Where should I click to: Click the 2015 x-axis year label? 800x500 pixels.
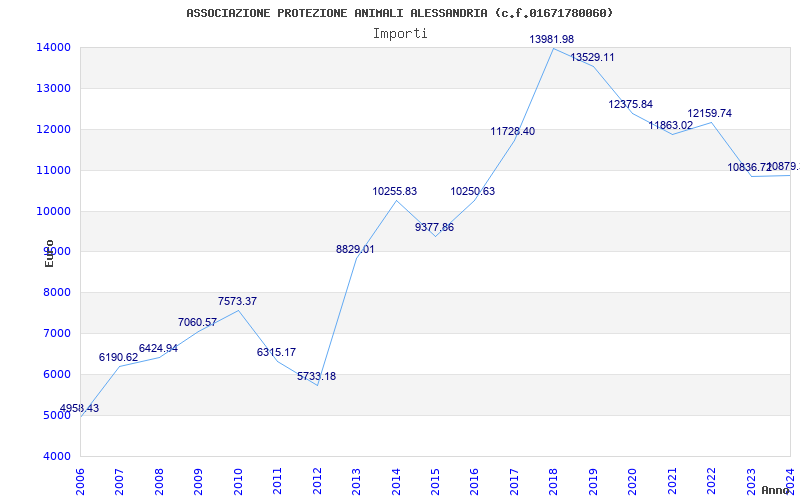[x=435, y=481]
